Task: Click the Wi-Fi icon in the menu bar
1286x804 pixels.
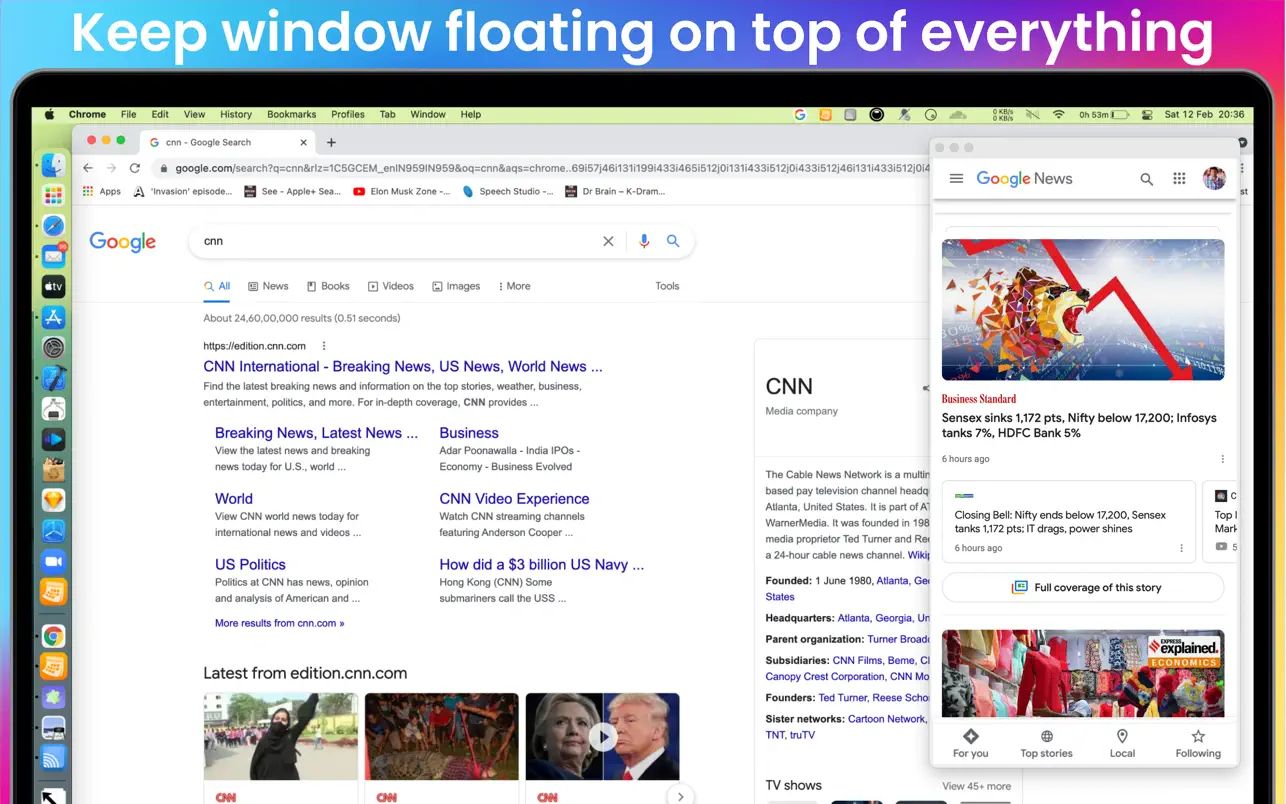Action: click(x=1057, y=114)
